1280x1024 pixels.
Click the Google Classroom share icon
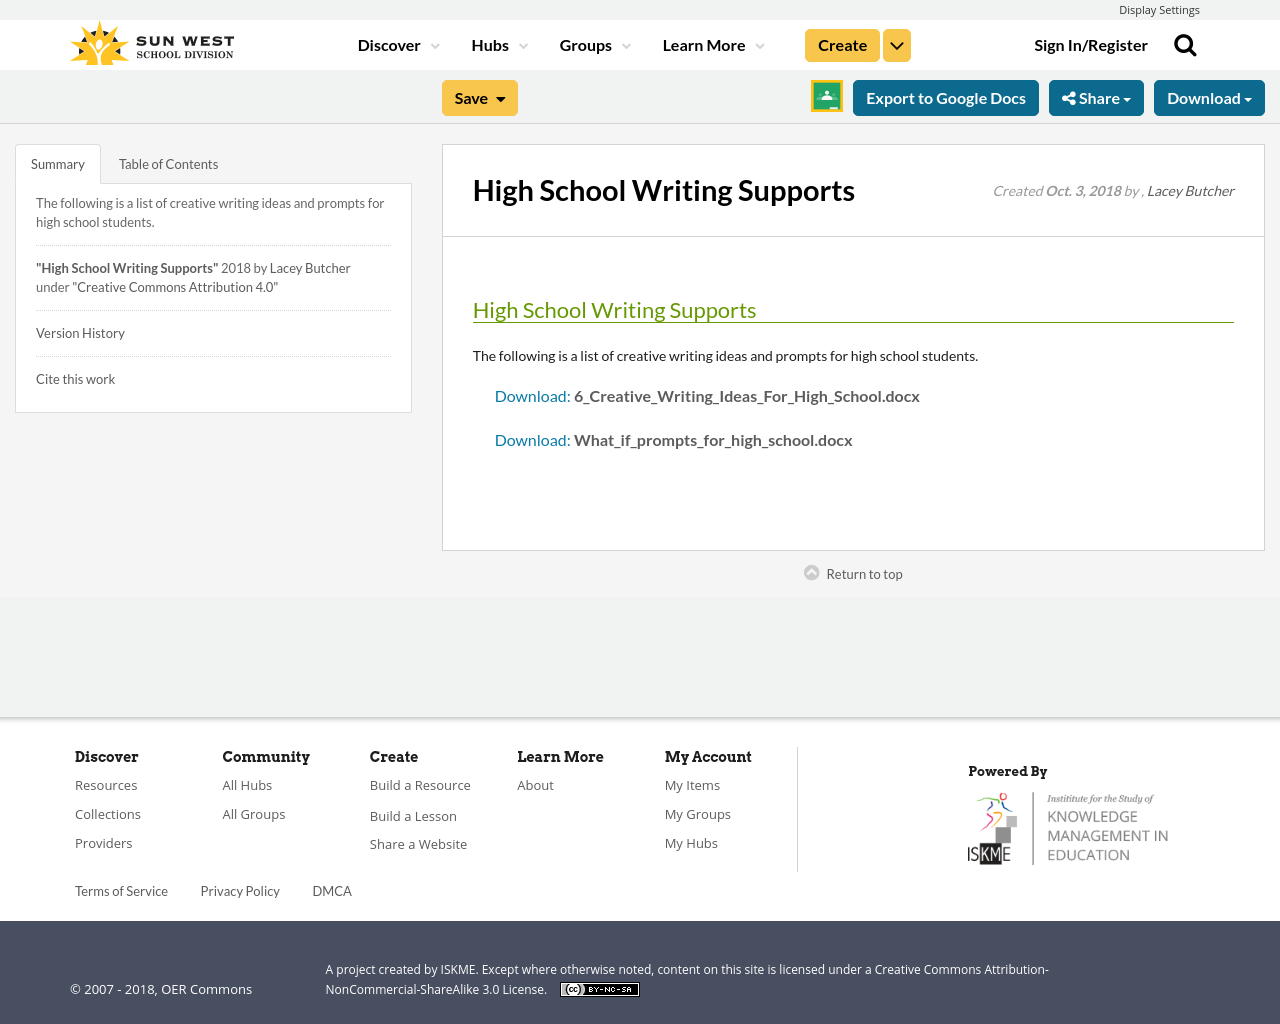(x=827, y=97)
